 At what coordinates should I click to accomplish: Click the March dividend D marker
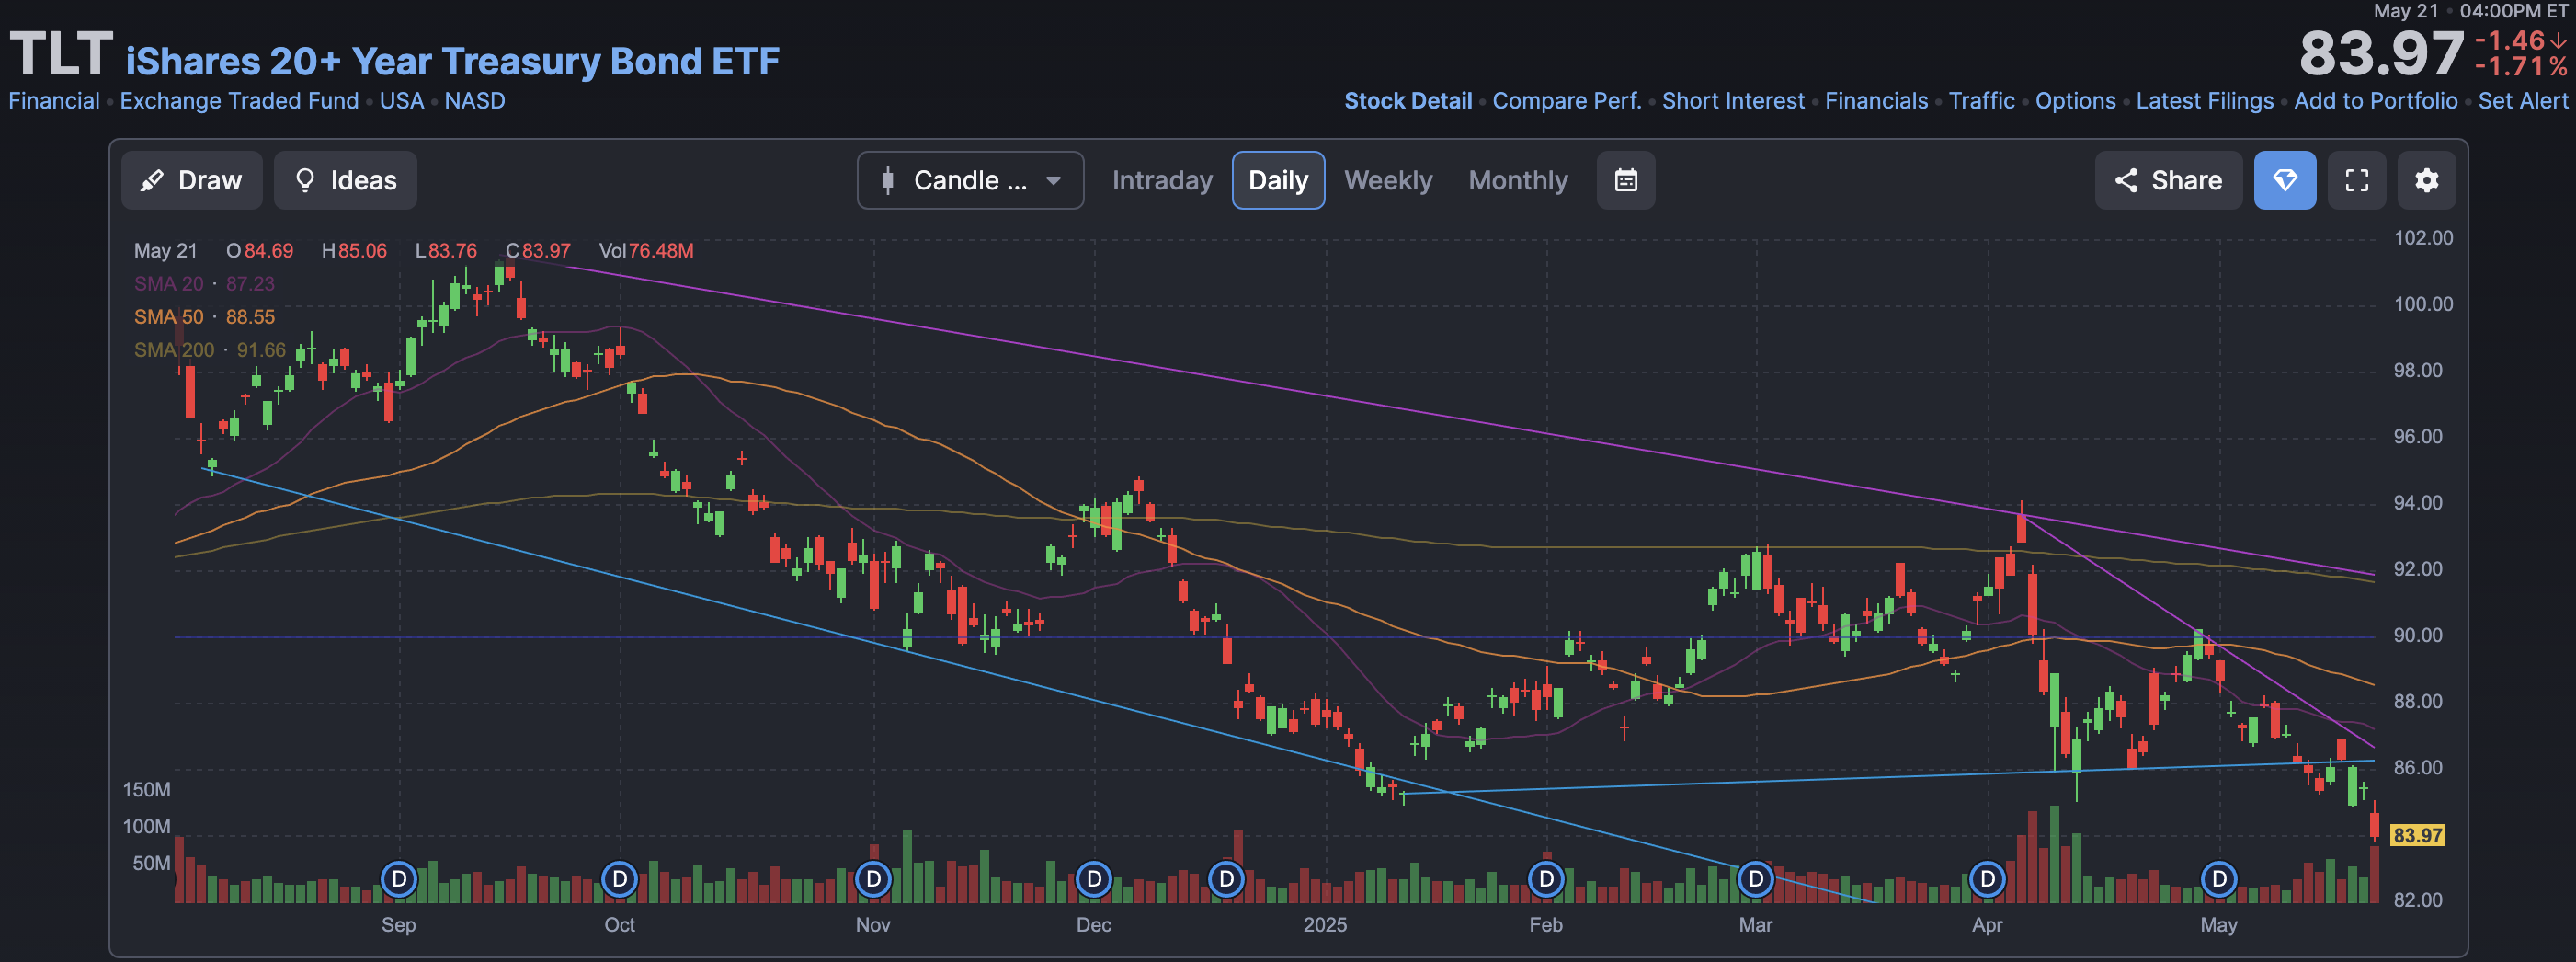(x=1756, y=879)
